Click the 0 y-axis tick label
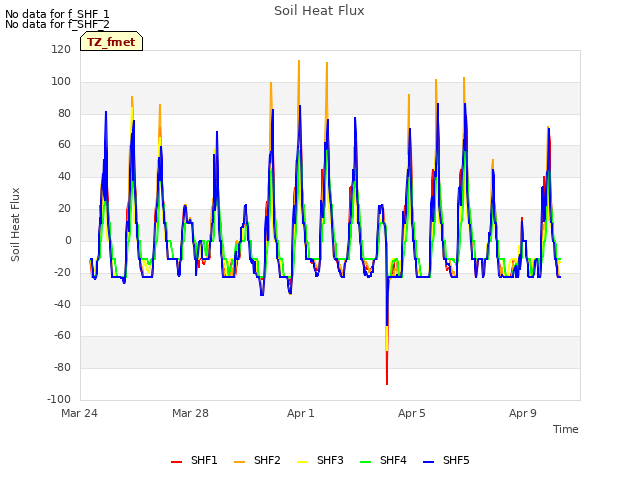Viewport: 640px width, 480px height. 68,240
